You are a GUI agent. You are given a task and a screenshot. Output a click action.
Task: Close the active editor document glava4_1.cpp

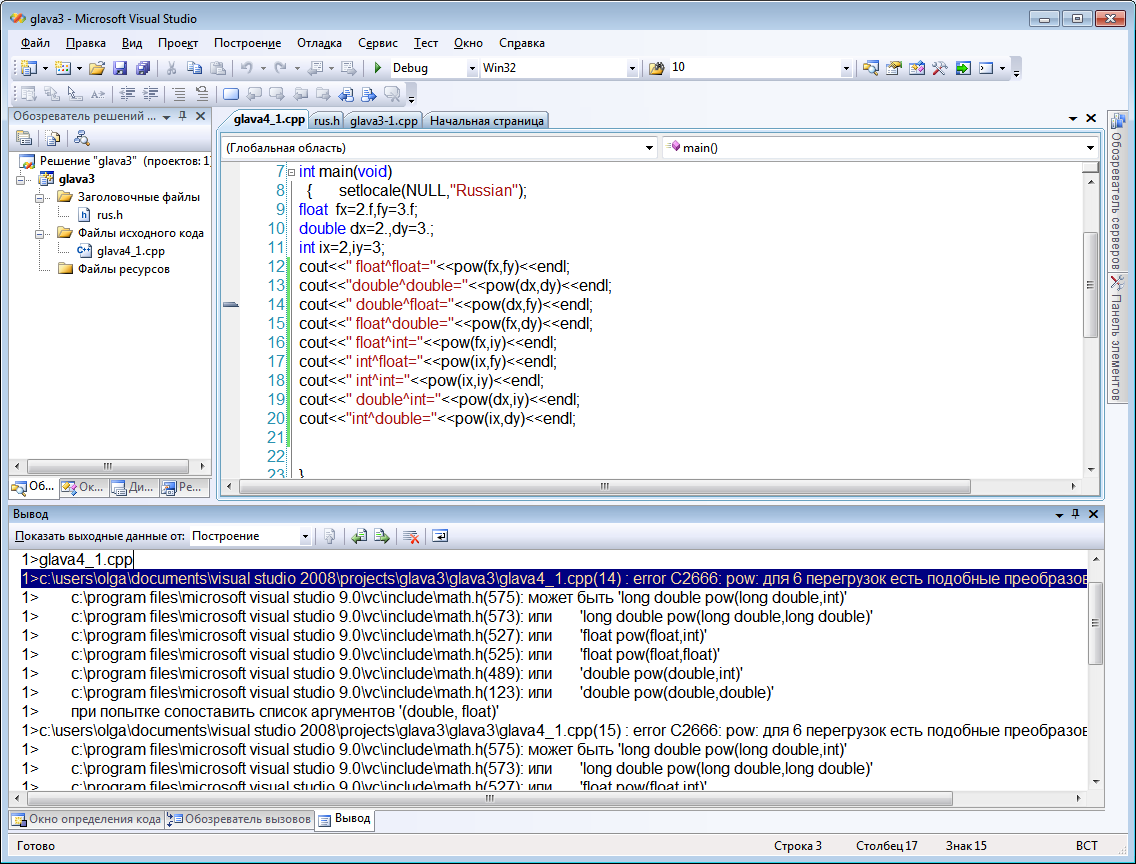(x=1091, y=118)
